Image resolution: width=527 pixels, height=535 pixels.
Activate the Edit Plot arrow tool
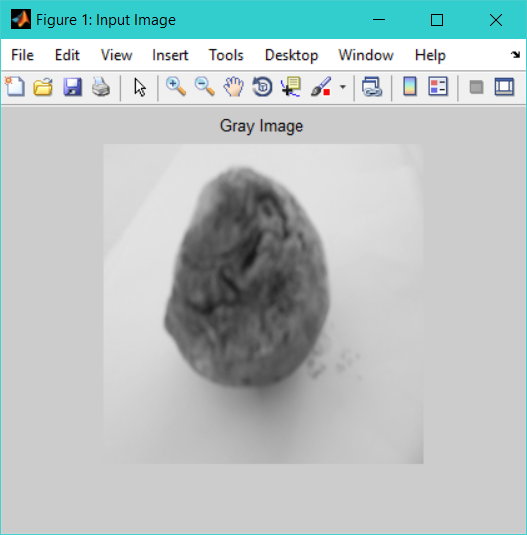(140, 87)
